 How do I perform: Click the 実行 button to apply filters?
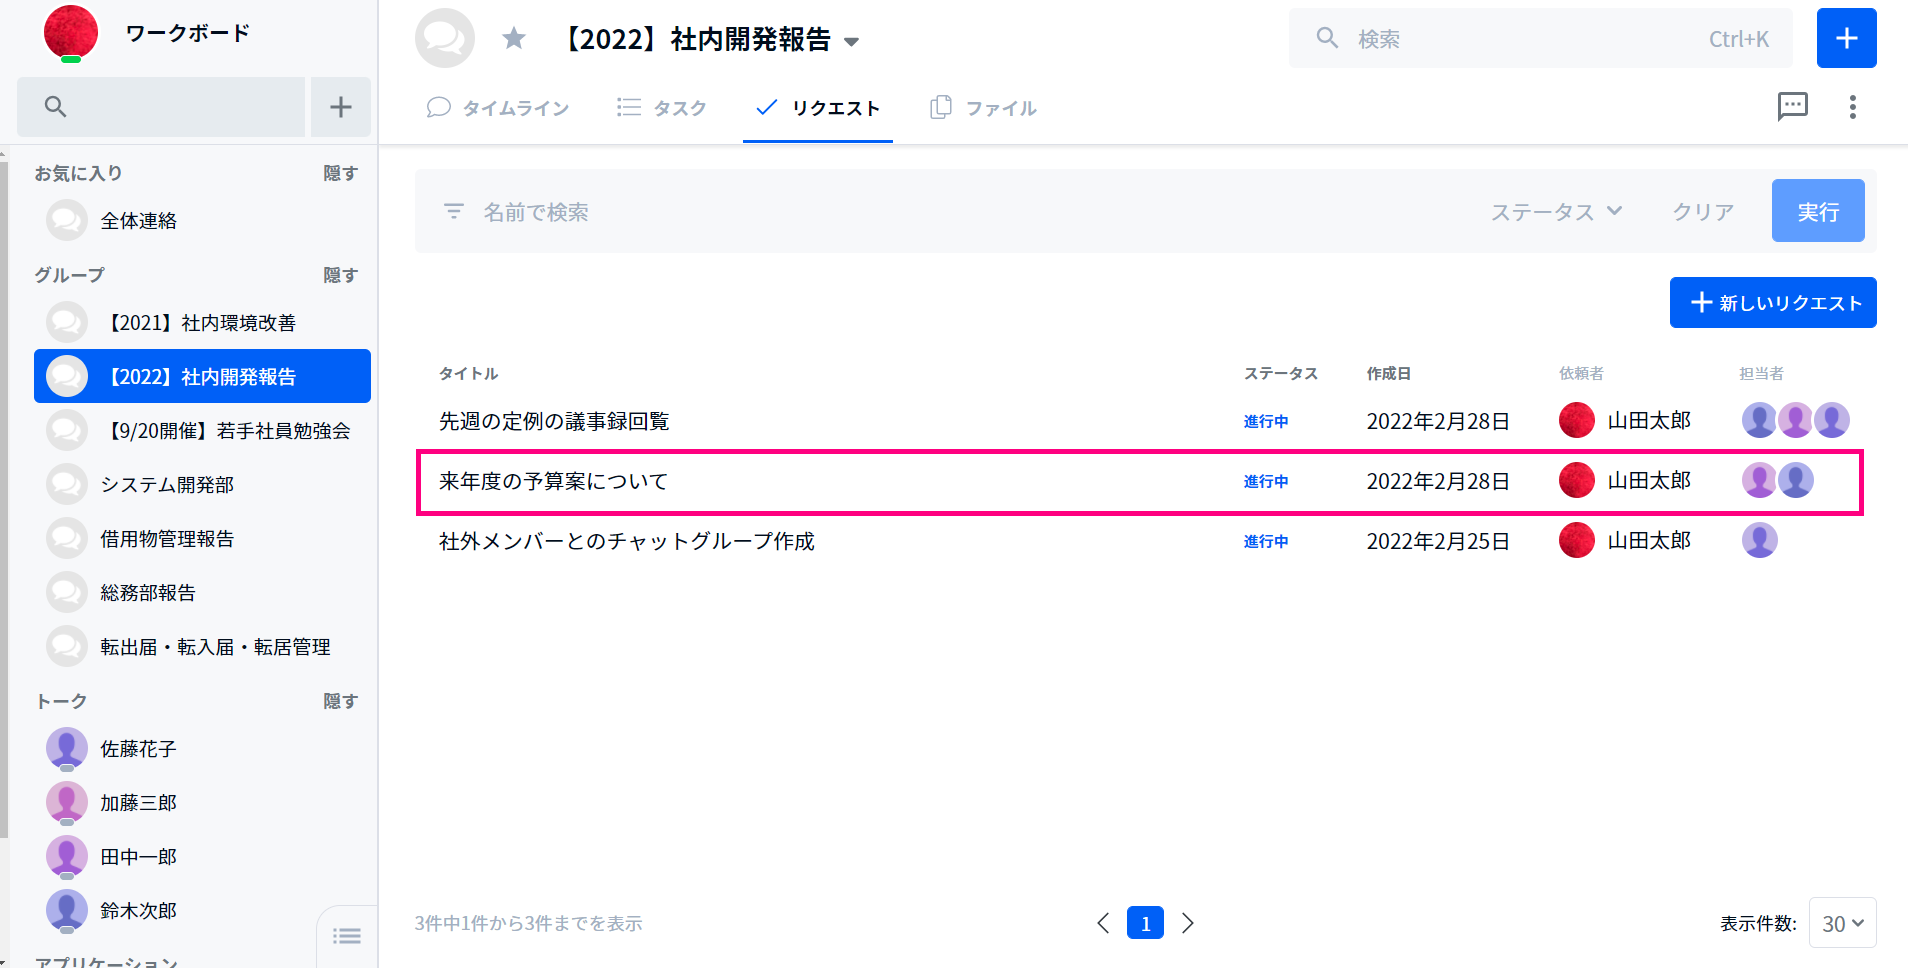[x=1817, y=211]
